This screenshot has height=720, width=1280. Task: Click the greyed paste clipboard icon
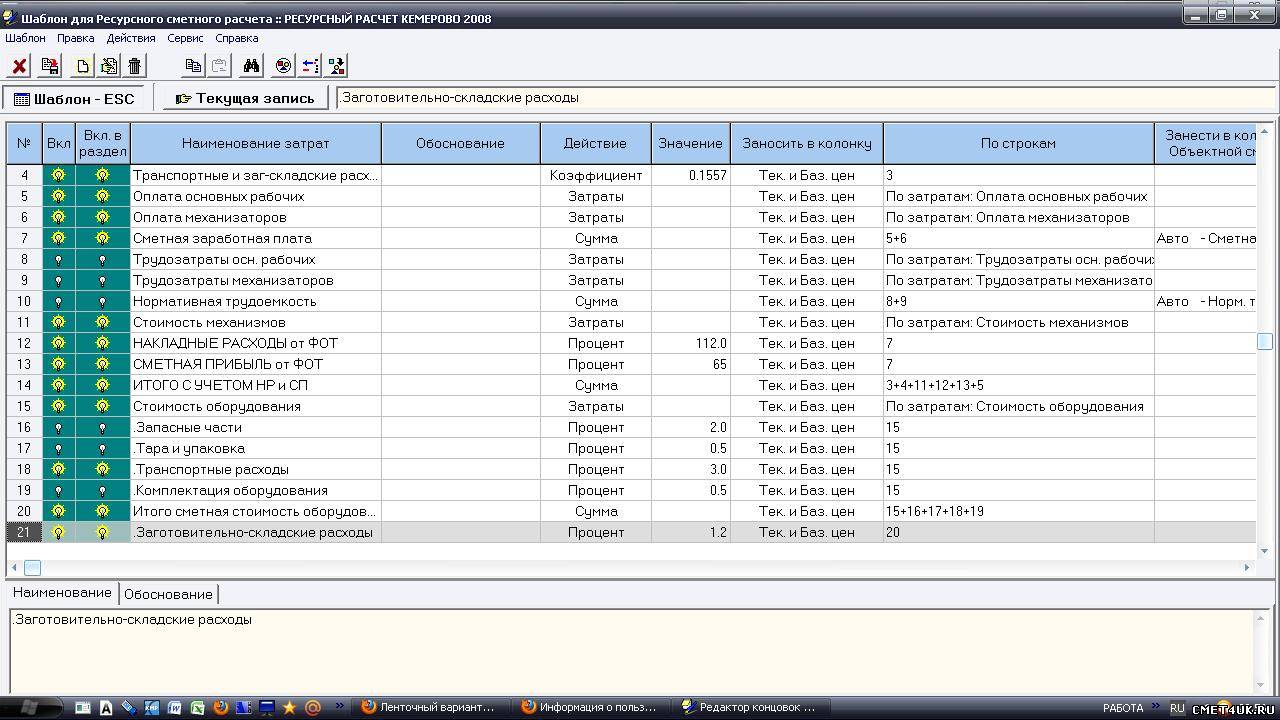[x=220, y=66]
